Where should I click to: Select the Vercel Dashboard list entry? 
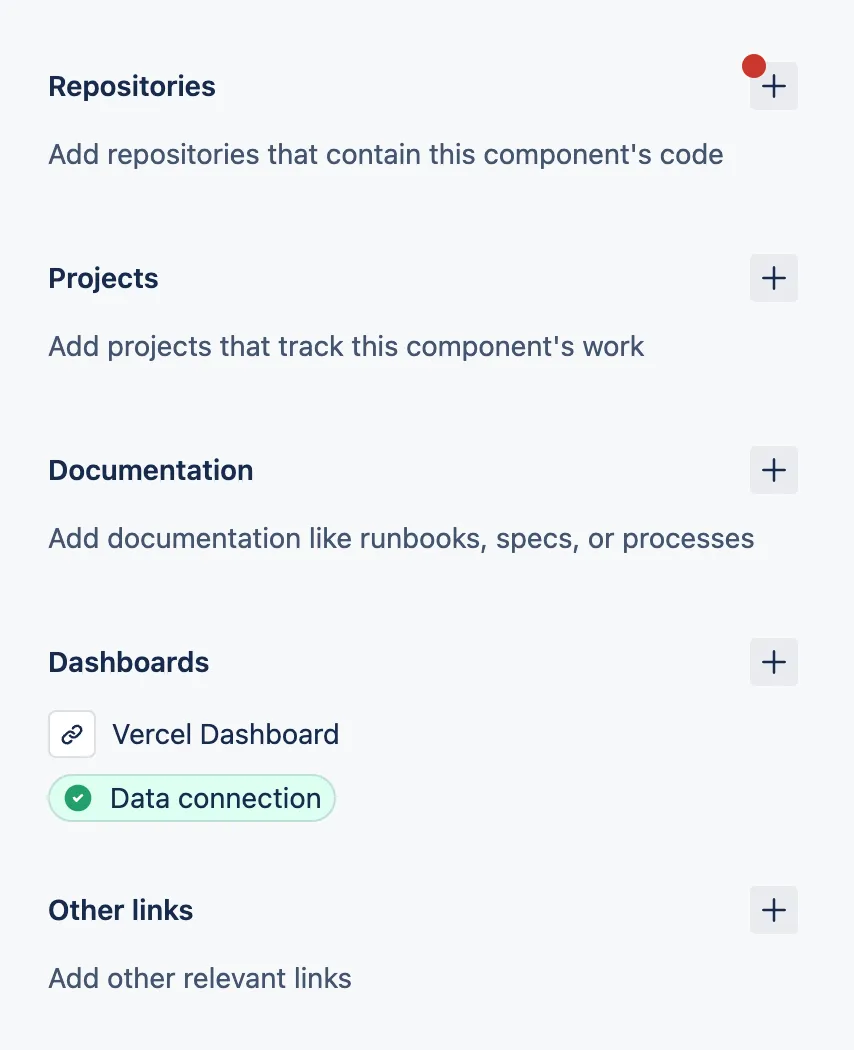click(225, 733)
